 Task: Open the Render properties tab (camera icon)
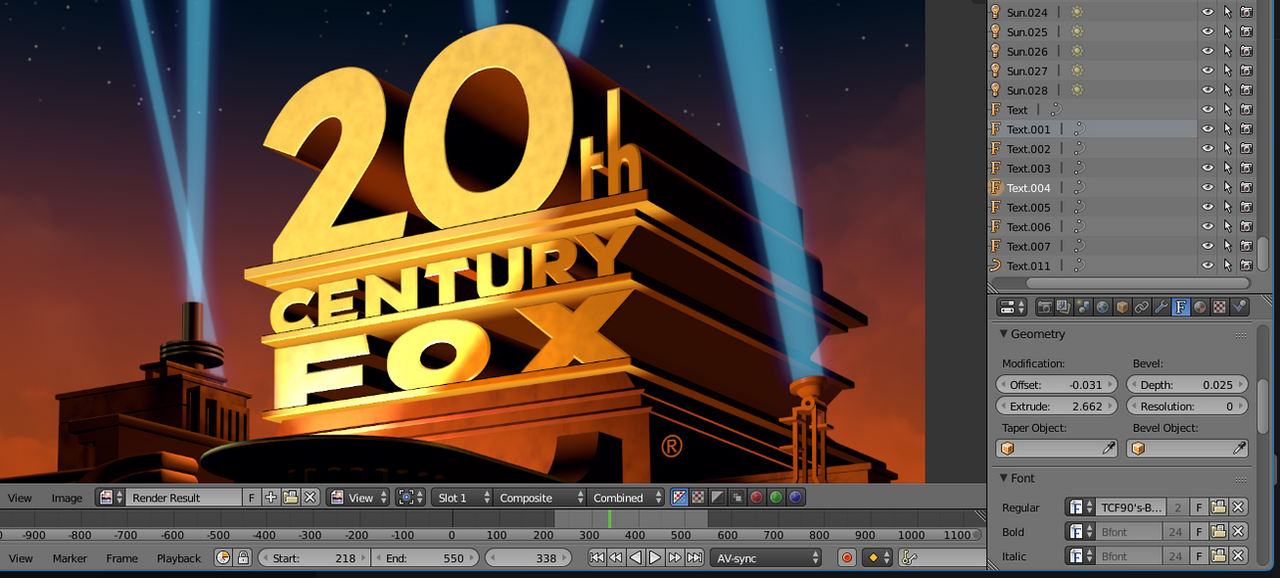point(1044,307)
